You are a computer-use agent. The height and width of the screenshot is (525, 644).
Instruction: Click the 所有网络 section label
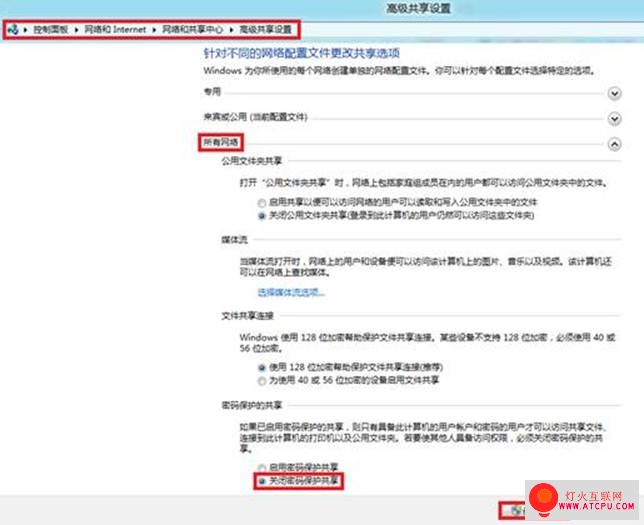point(221,142)
